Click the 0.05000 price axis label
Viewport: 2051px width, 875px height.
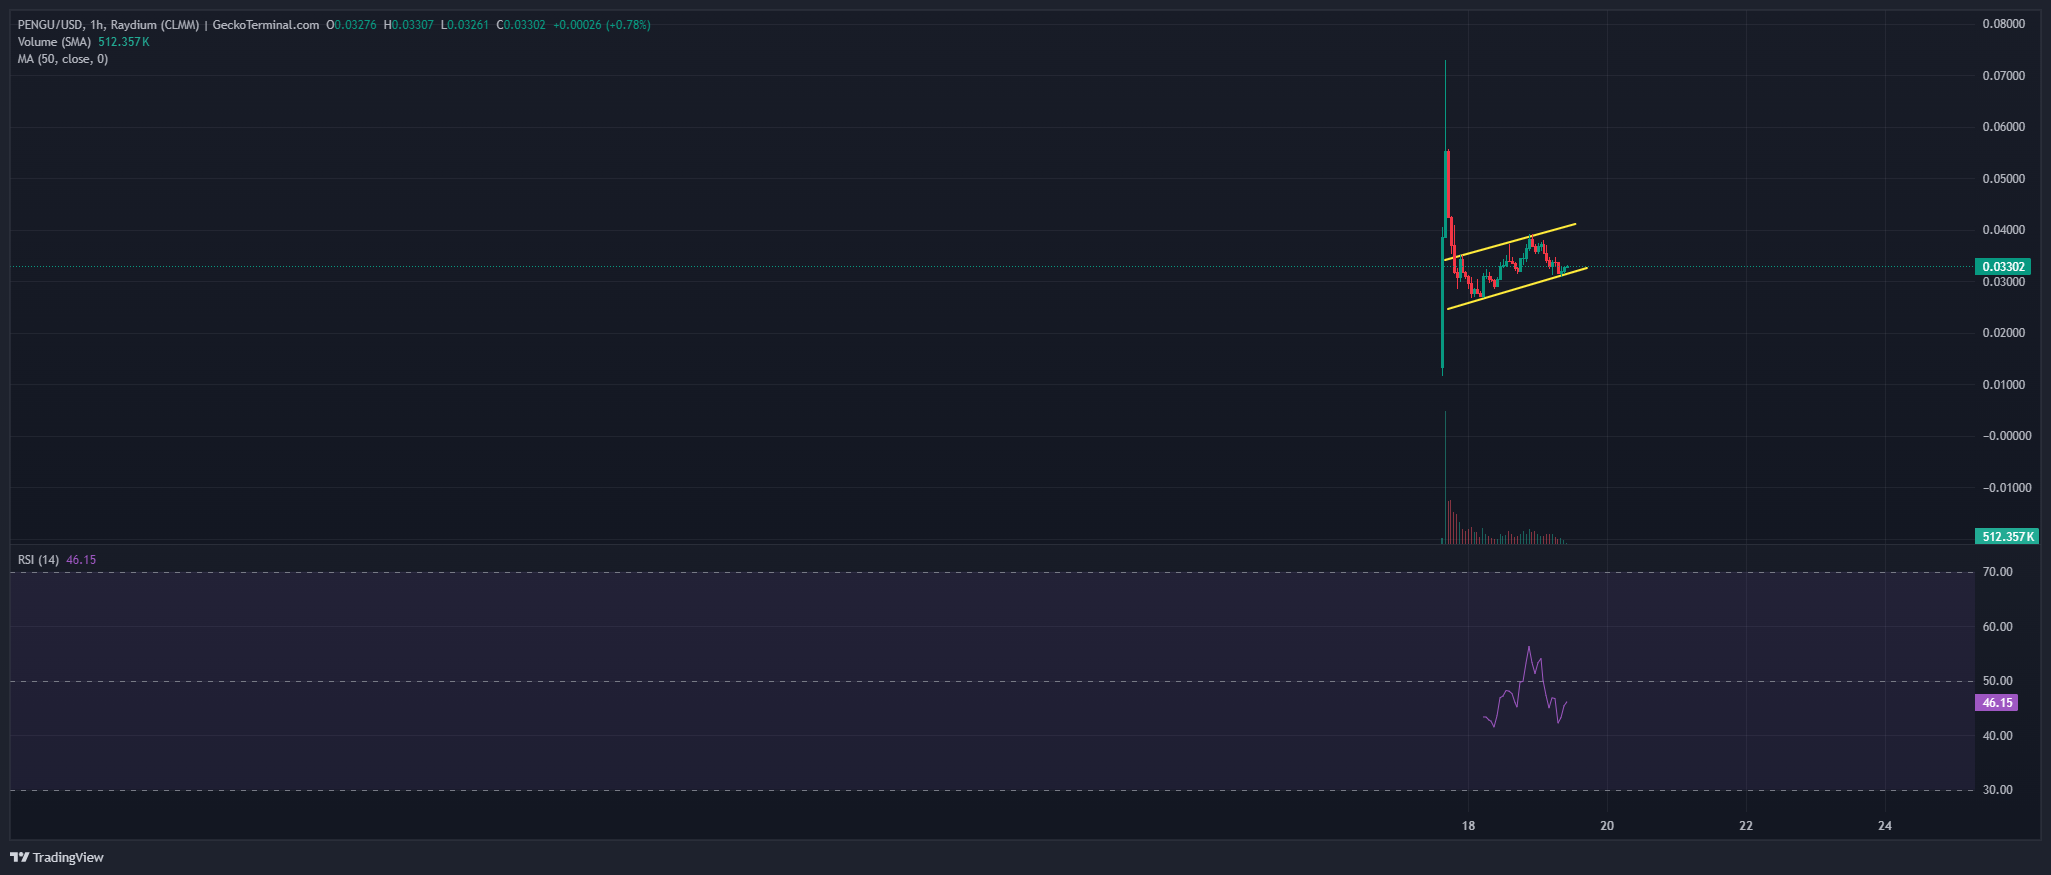pos(2003,179)
